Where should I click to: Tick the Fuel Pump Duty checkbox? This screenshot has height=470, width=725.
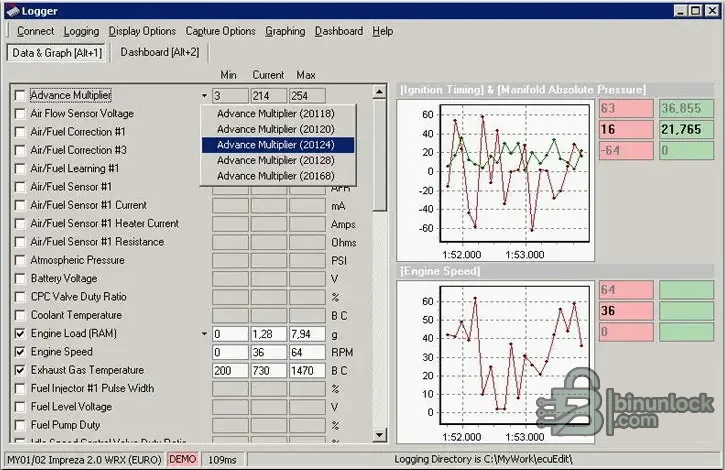[x=20, y=425]
